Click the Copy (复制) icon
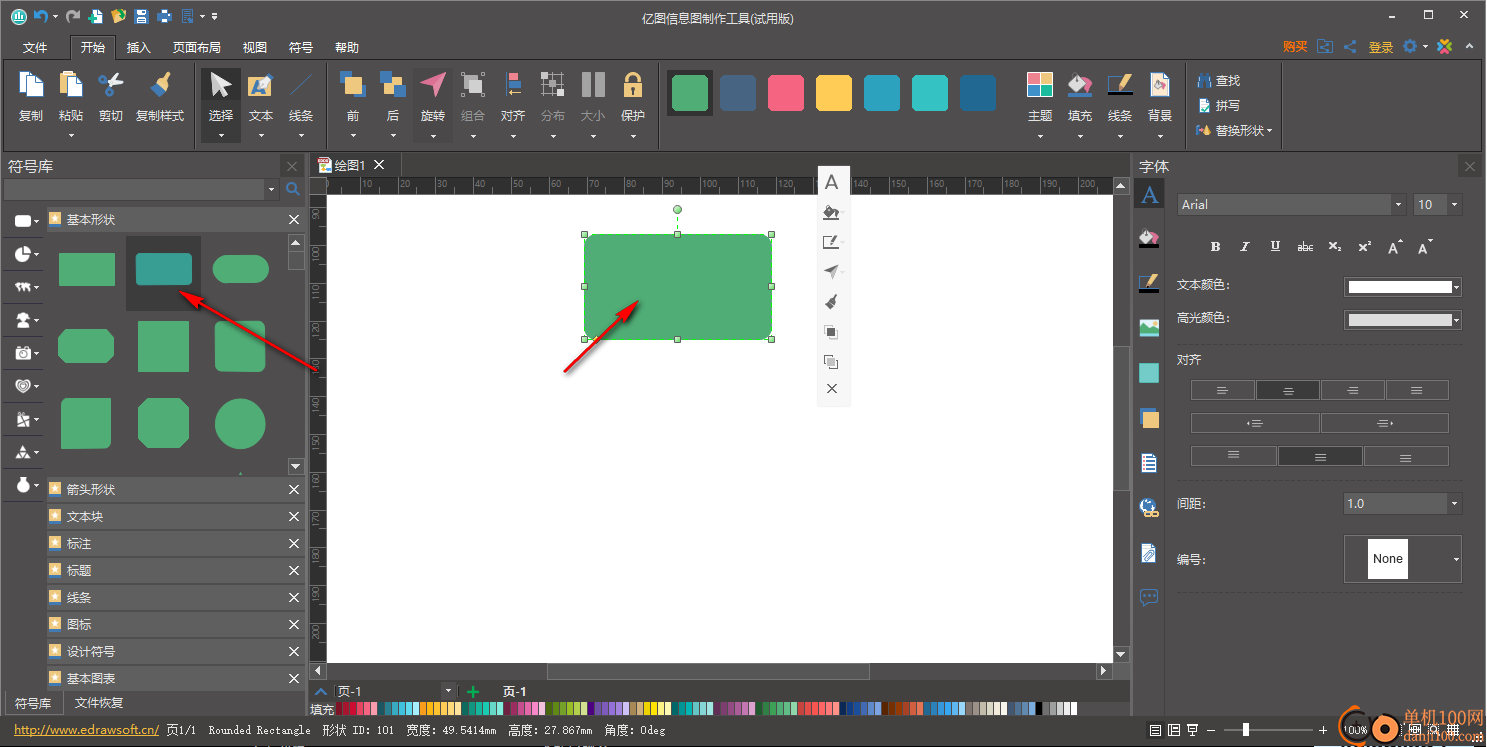 (x=31, y=86)
